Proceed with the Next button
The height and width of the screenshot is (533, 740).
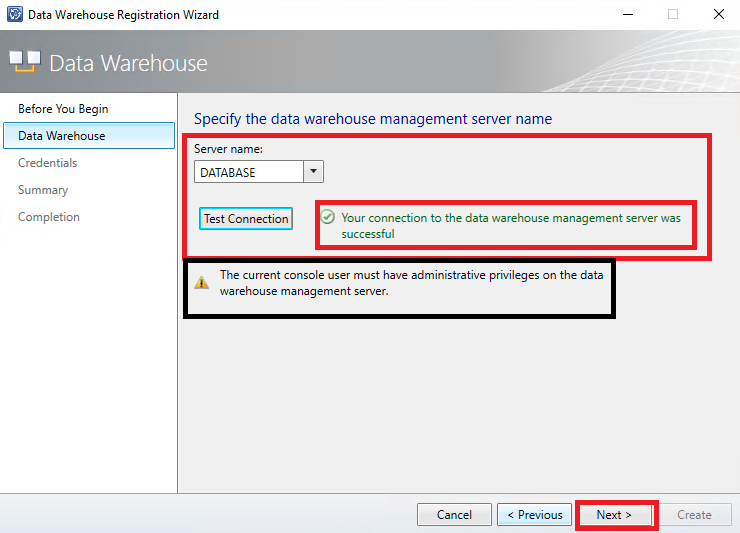(x=614, y=515)
